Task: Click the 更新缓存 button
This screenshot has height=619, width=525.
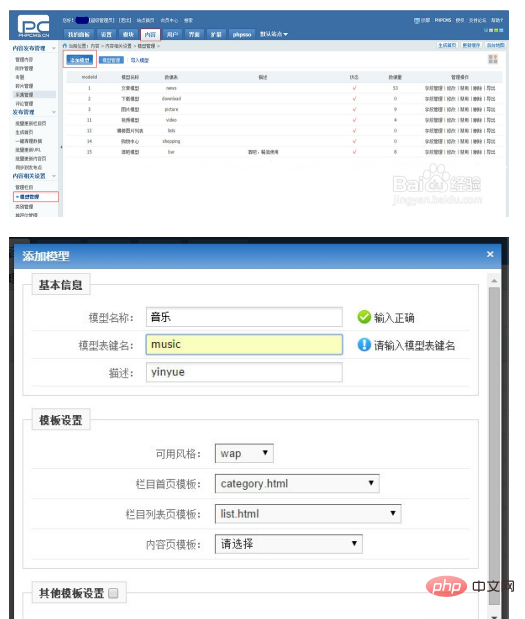Action: tap(471, 45)
